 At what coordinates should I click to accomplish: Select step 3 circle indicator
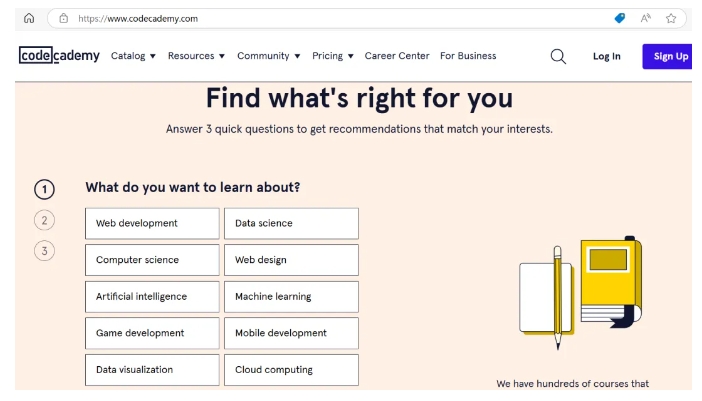pyautogui.click(x=44, y=251)
